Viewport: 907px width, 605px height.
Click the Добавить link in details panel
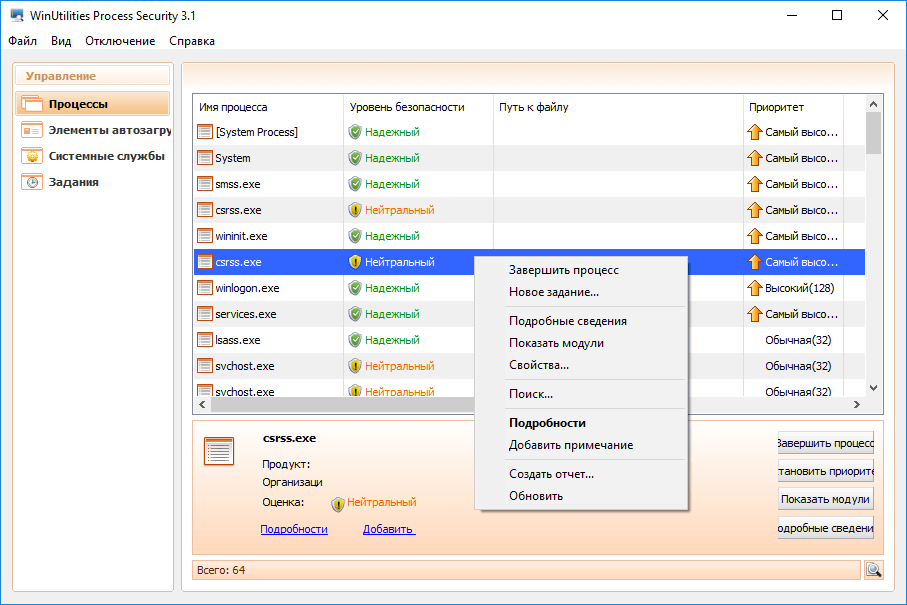click(x=389, y=529)
